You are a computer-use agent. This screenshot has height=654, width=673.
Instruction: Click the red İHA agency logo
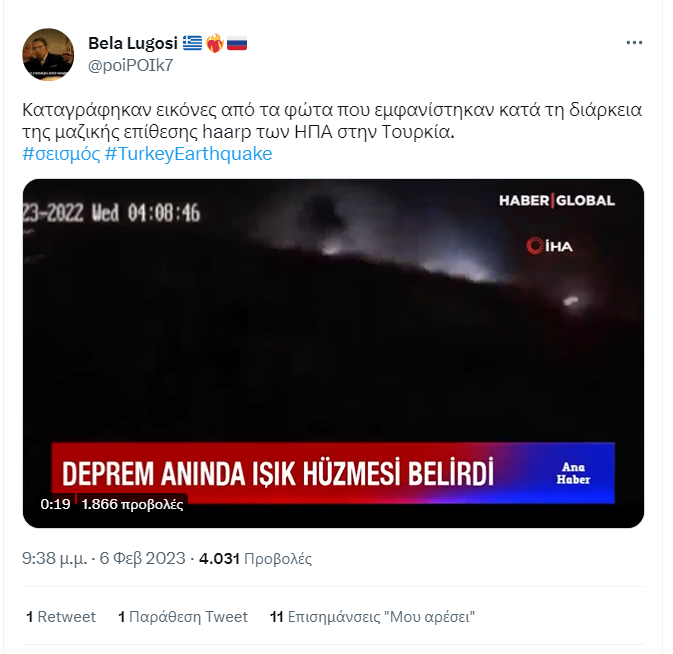pyautogui.click(x=550, y=246)
